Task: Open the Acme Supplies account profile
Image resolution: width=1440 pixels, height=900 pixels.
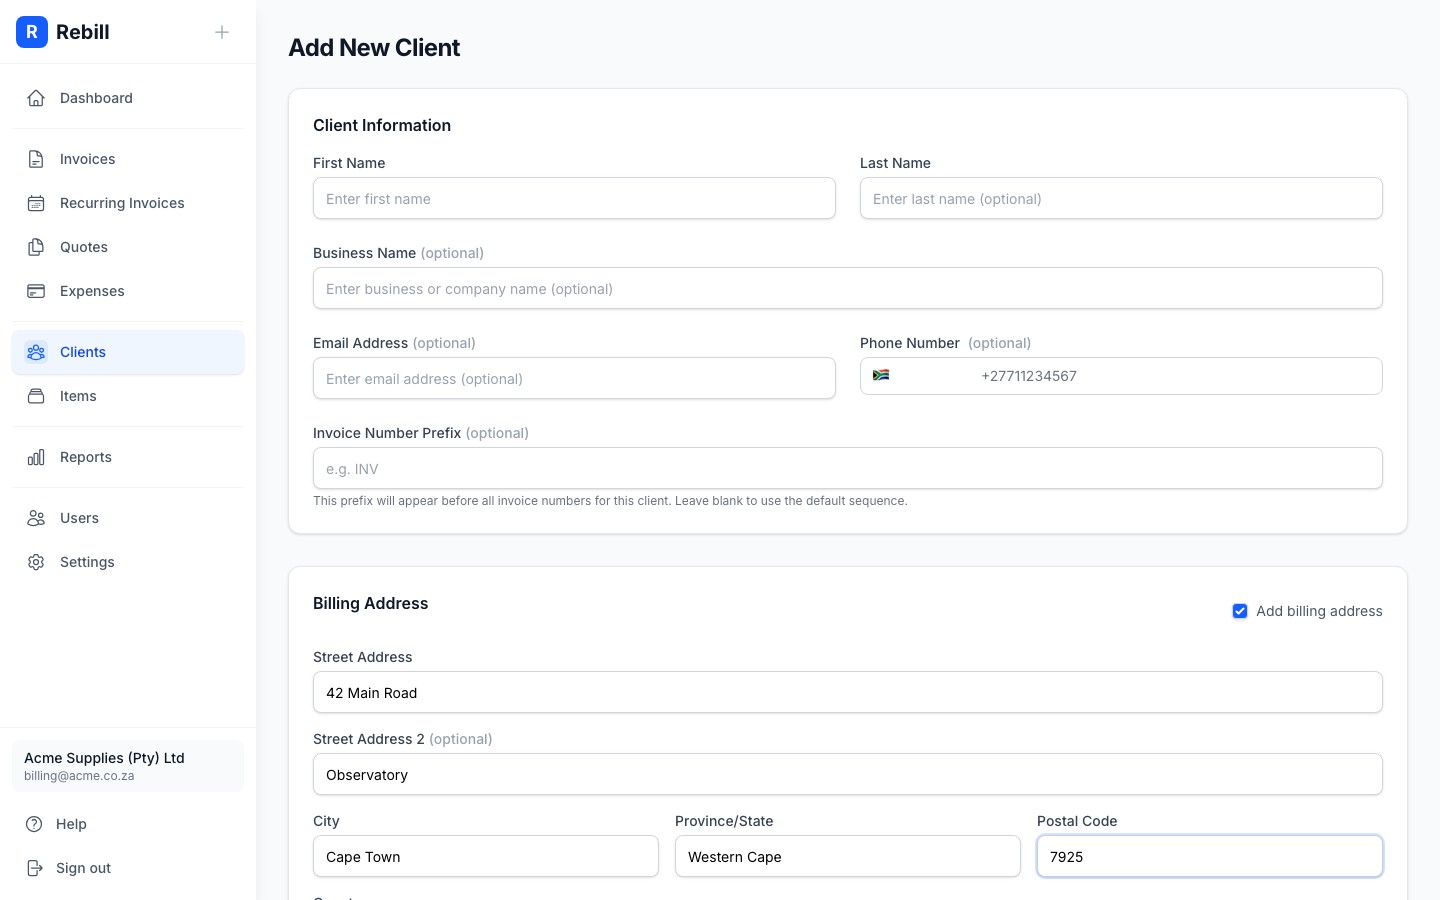Action: tap(127, 766)
